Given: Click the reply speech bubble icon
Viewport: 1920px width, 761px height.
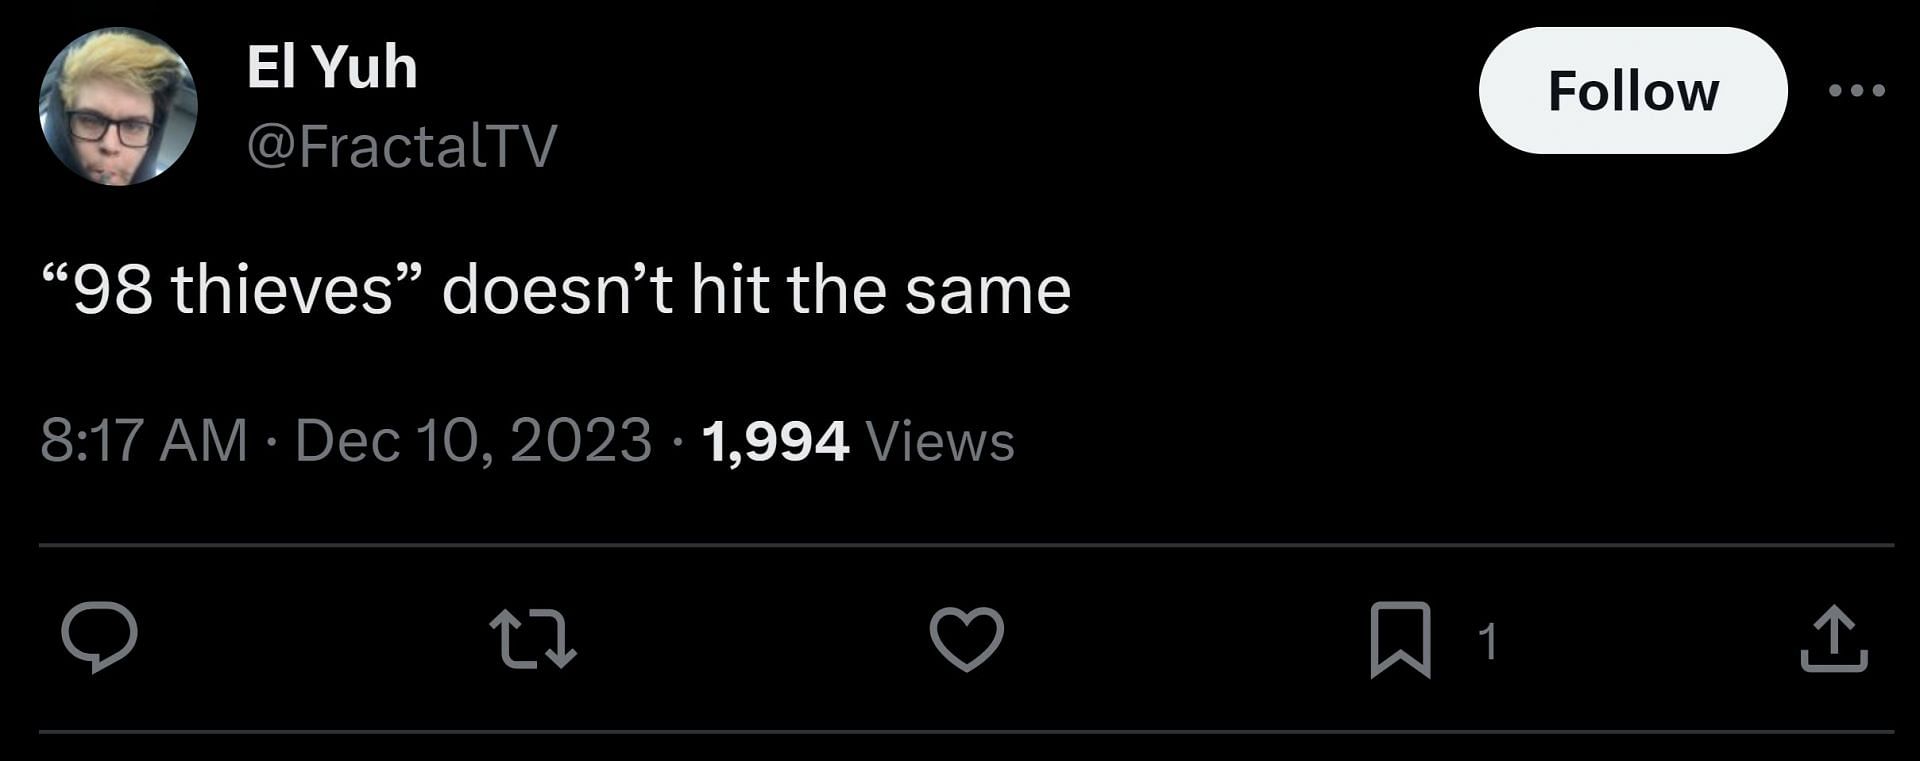Looking at the screenshot, I should 99,638.
